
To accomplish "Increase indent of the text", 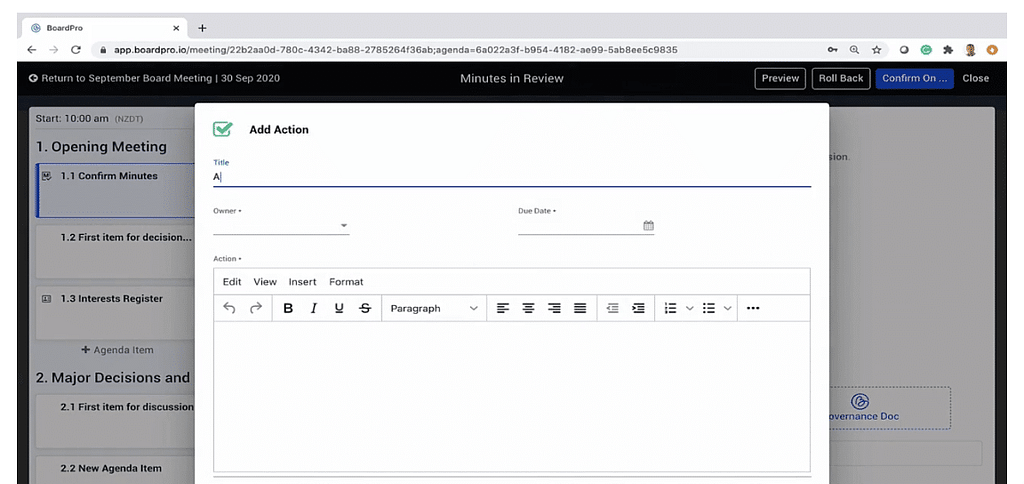I will pyautogui.click(x=638, y=309).
